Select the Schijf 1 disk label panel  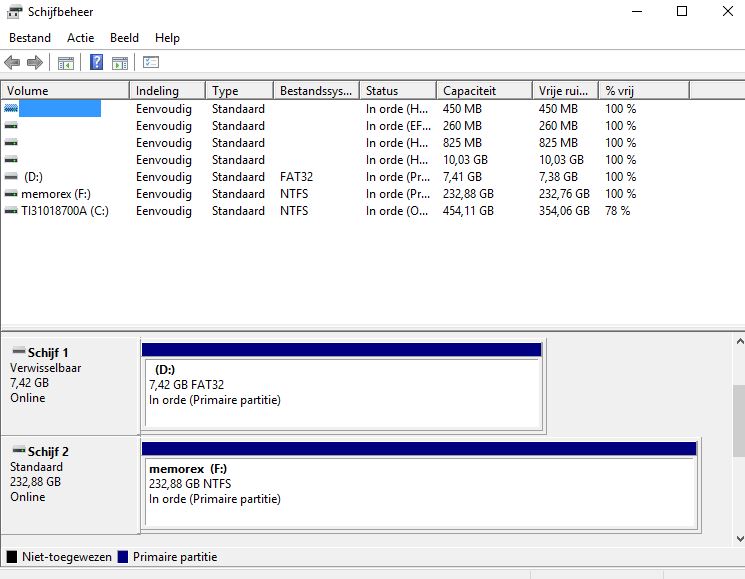[x=70, y=386]
